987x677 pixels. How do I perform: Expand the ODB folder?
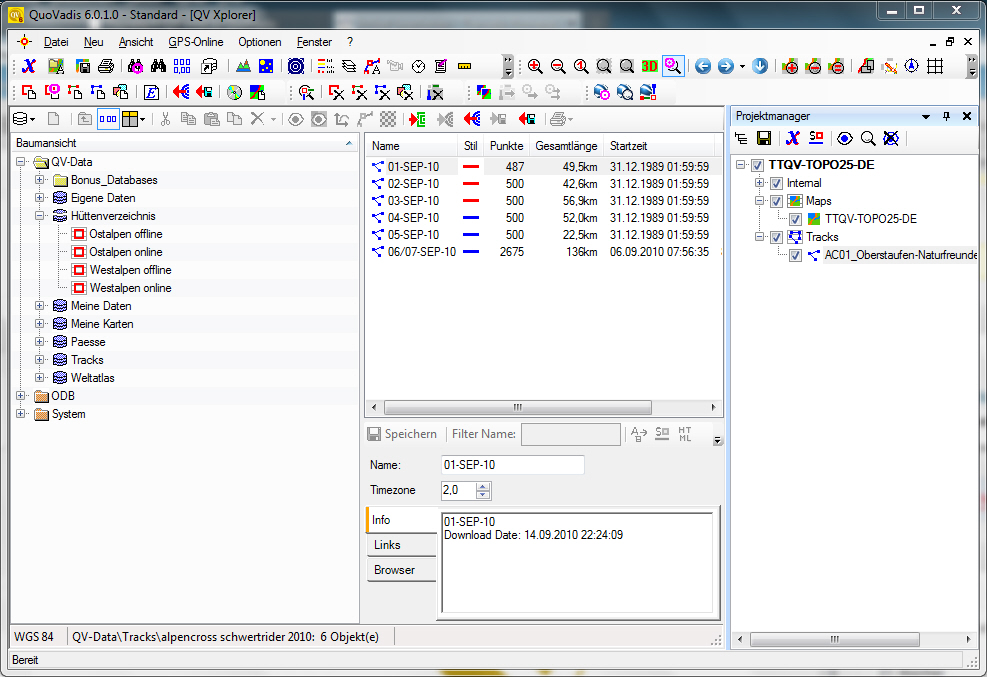(x=21, y=396)
